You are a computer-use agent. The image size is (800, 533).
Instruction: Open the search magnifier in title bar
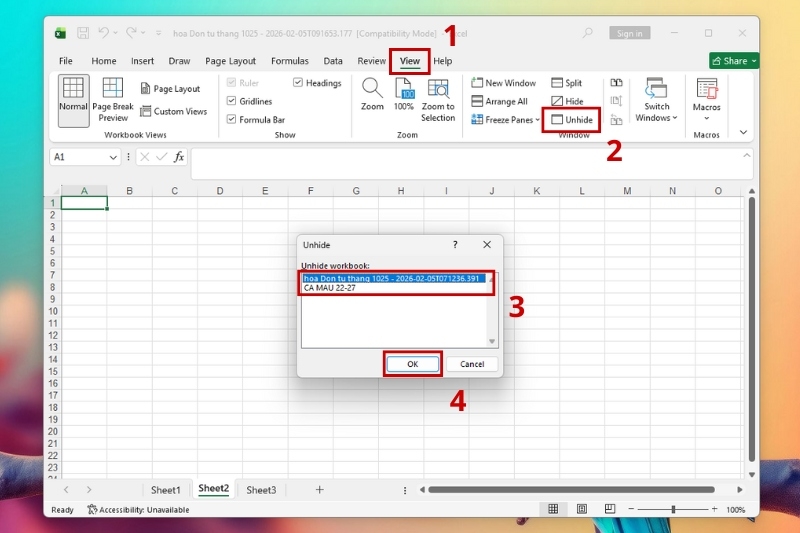(588, 33)
